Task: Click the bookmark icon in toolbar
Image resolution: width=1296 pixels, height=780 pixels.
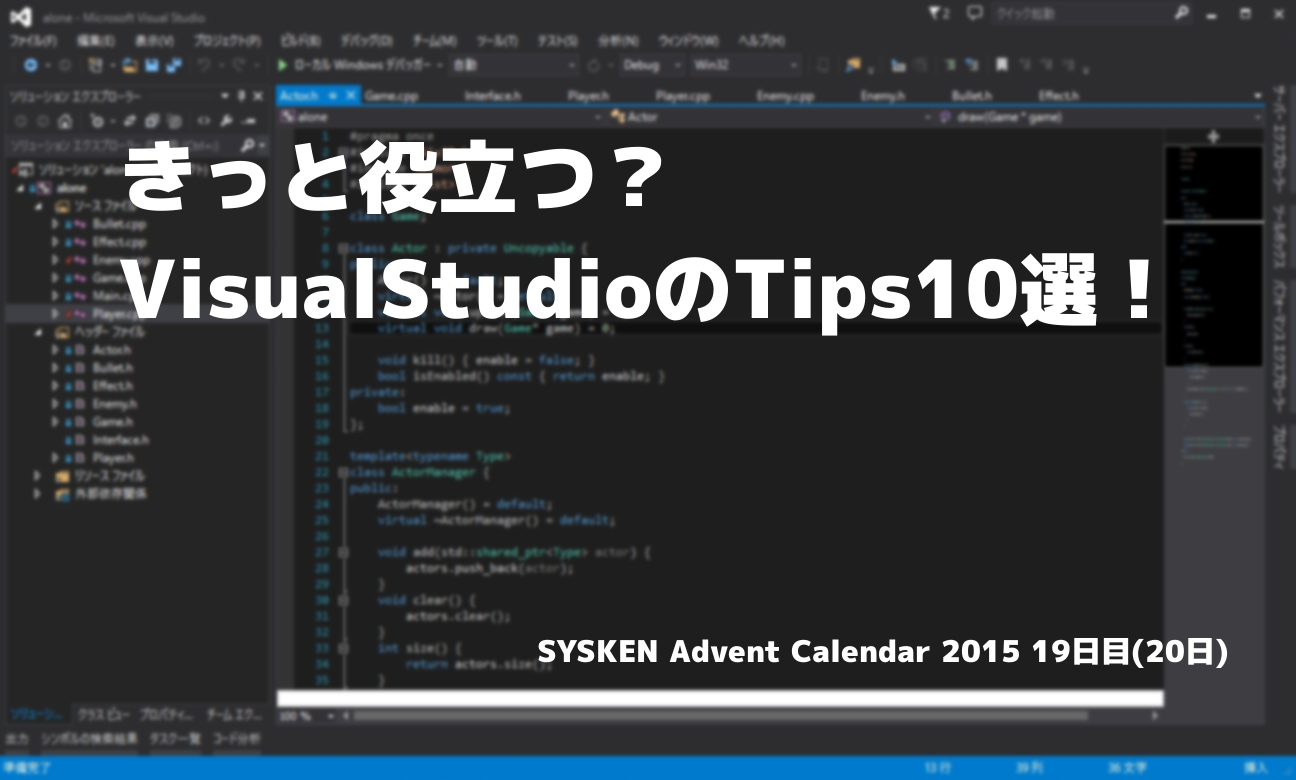Action: coord(1001,65)
